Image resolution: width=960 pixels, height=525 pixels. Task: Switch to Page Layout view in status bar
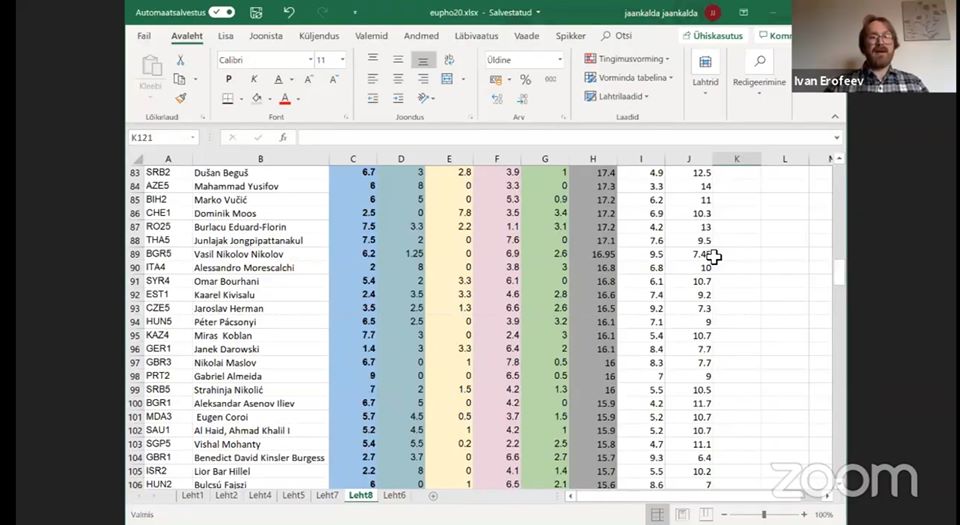(x=682, y=515)
